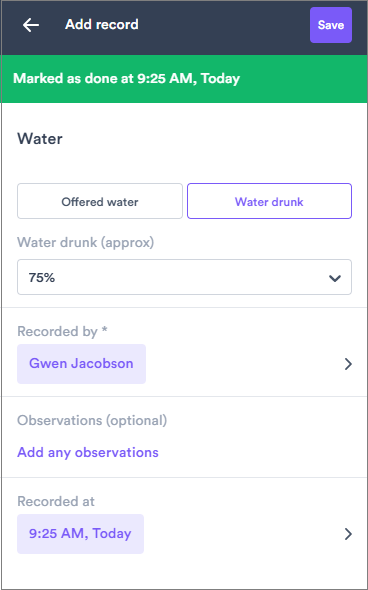Open the 75% water drunk dropdown

(x=184, y=277)
